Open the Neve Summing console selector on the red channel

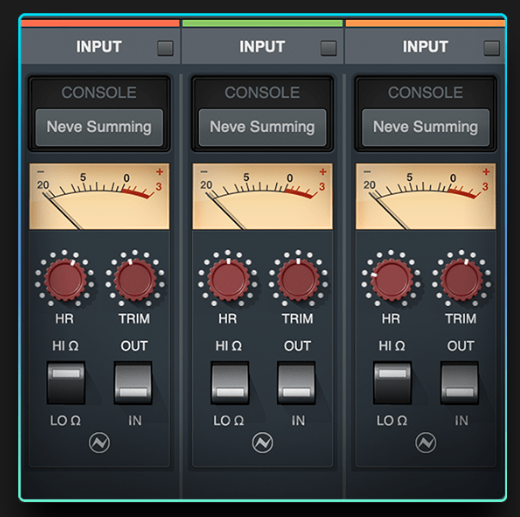(99, 127)
